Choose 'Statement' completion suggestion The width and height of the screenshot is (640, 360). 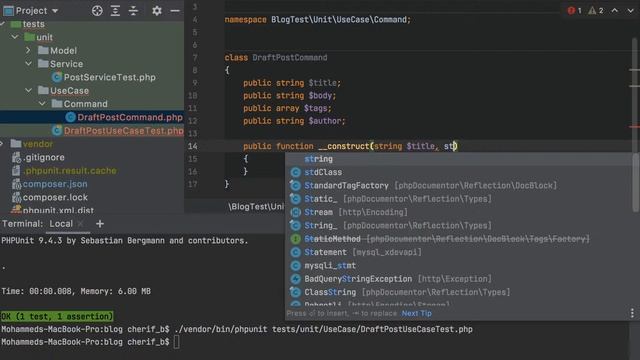(x=459, y=252)
